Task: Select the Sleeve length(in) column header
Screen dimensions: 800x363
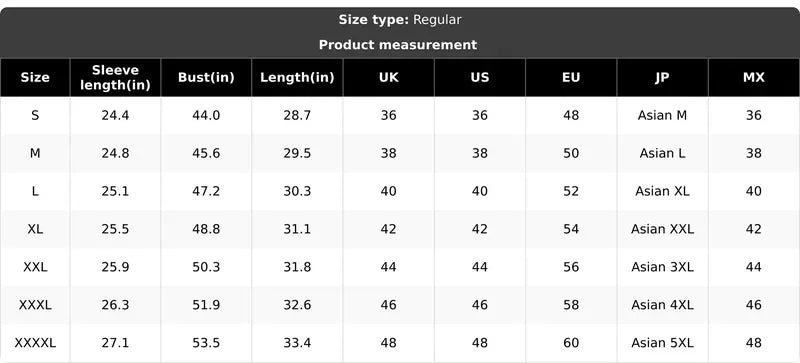Action: tap(115, 78)
